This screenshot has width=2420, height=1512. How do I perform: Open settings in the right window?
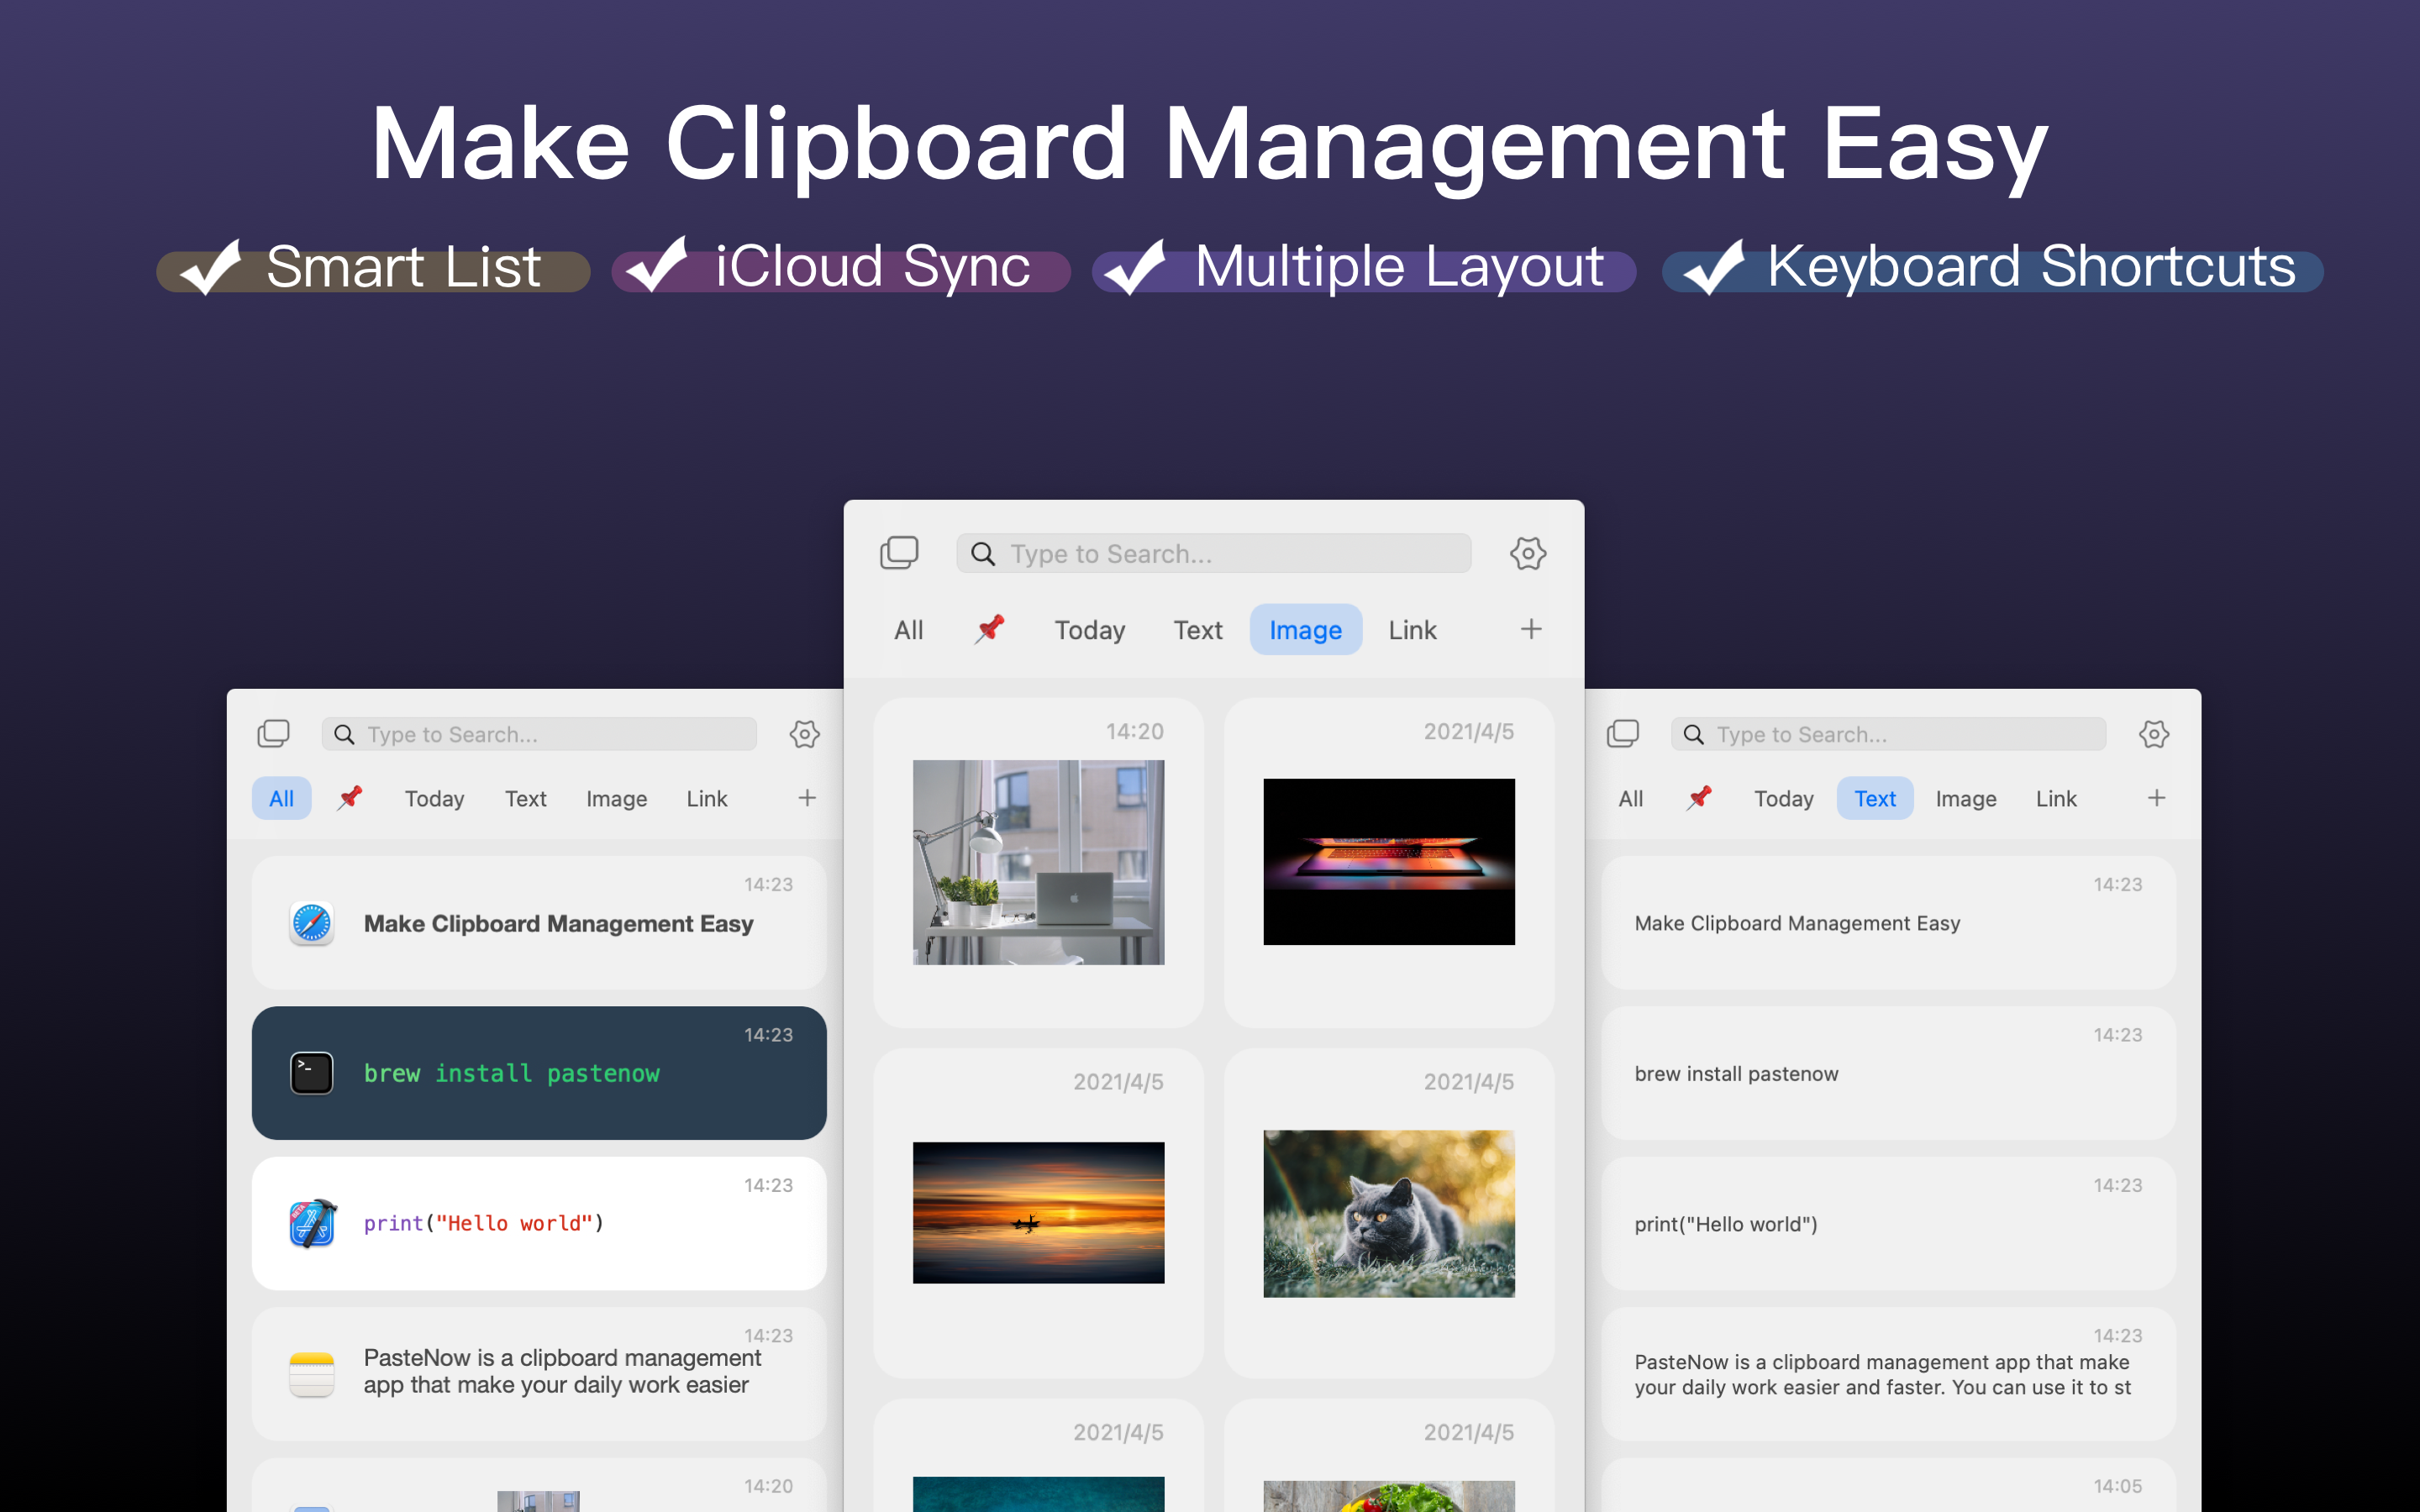(2153, 734)
